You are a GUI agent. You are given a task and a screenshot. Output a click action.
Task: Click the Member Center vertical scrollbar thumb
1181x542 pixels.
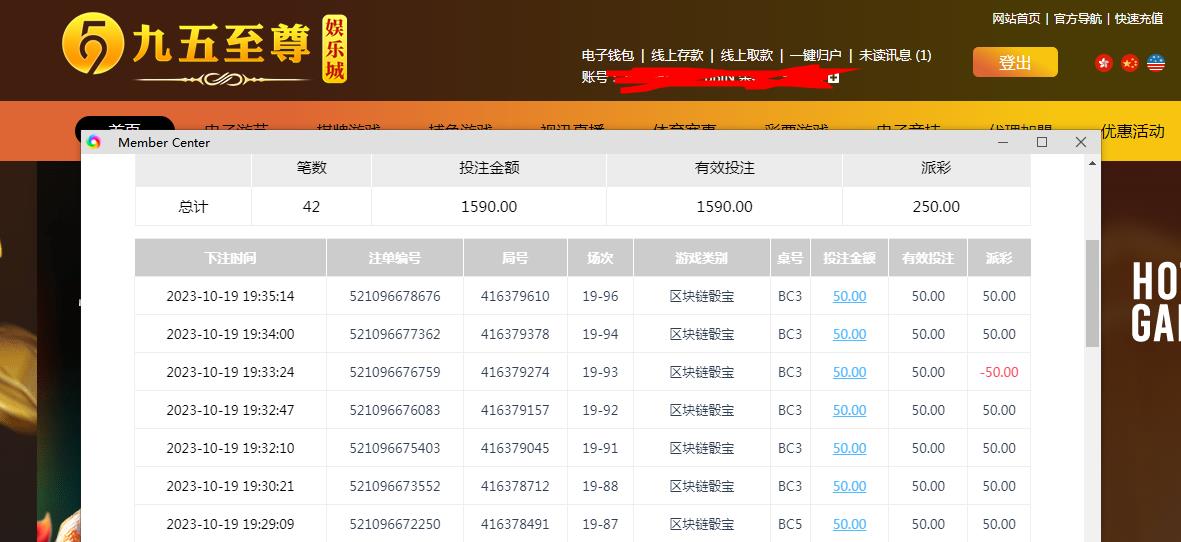point(1092,293)
